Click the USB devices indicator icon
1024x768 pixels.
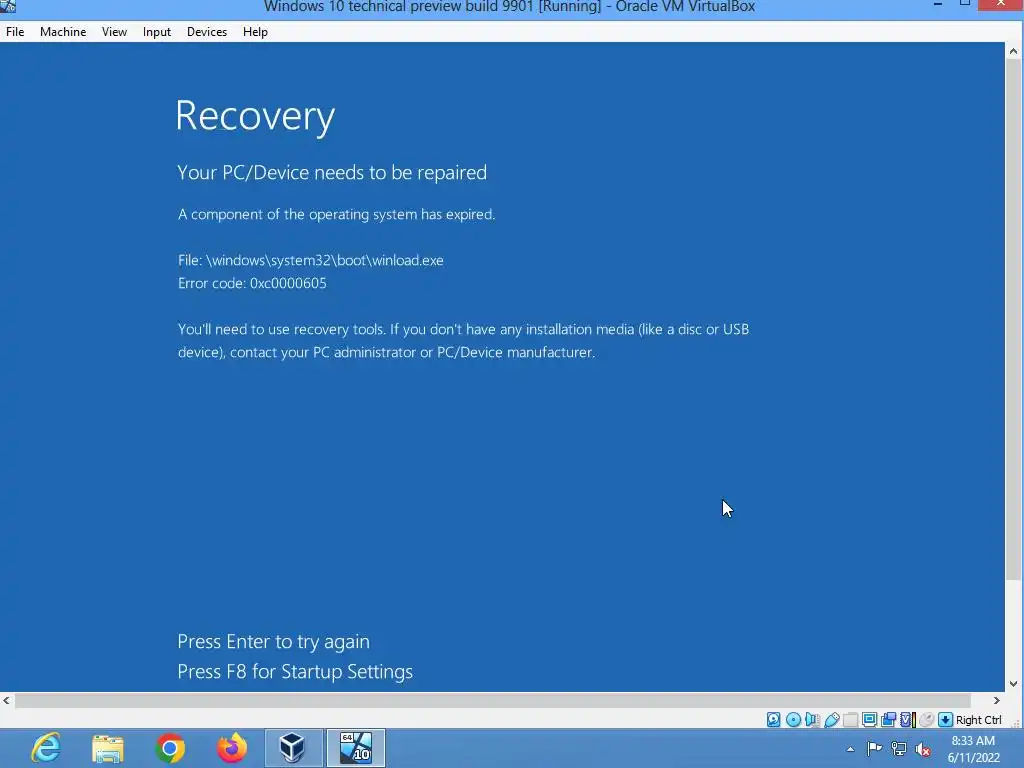pos(831,720)
